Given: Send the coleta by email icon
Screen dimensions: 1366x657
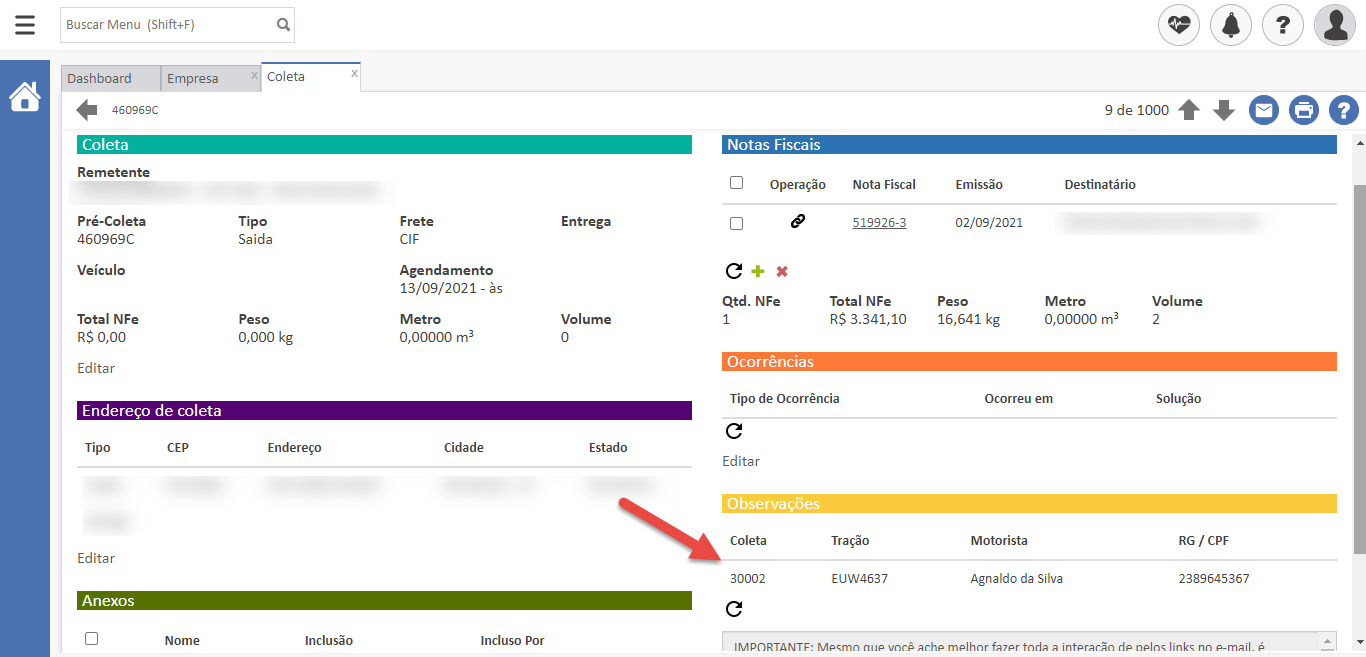Looking at the screenshot, I should pyautogui.click(x=1264, y=110).
